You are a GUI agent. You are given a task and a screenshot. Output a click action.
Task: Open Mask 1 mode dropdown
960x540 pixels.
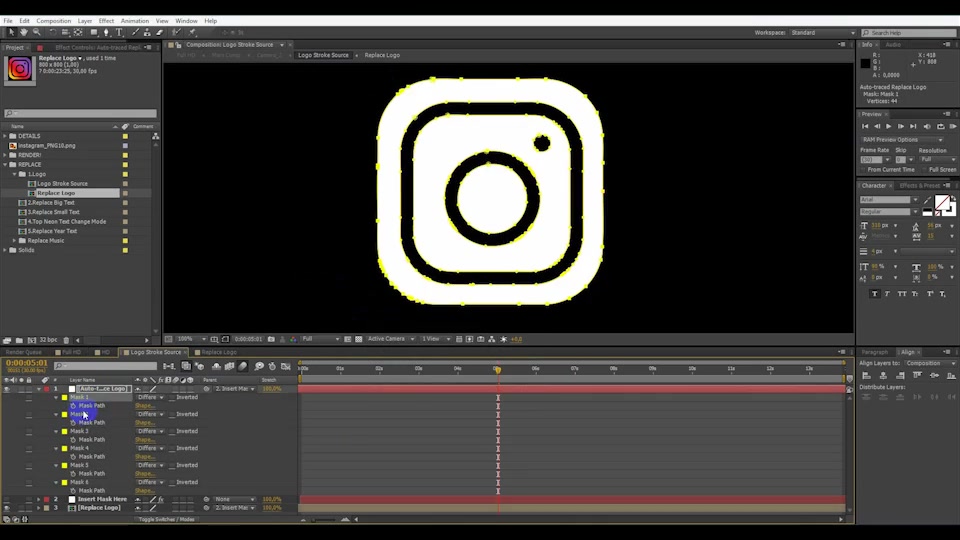[150, 397]
